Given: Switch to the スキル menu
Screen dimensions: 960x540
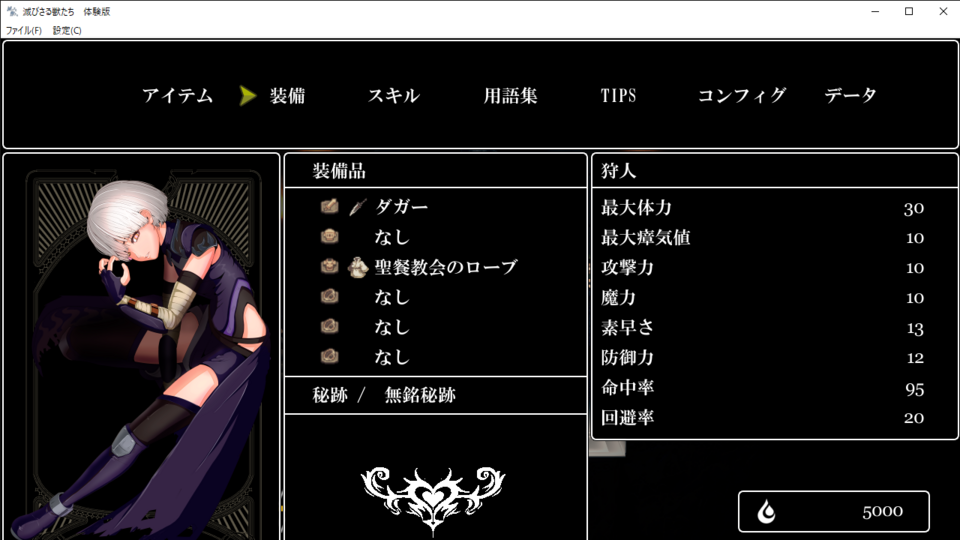Looking at the screenshot, I should [394, 96].
